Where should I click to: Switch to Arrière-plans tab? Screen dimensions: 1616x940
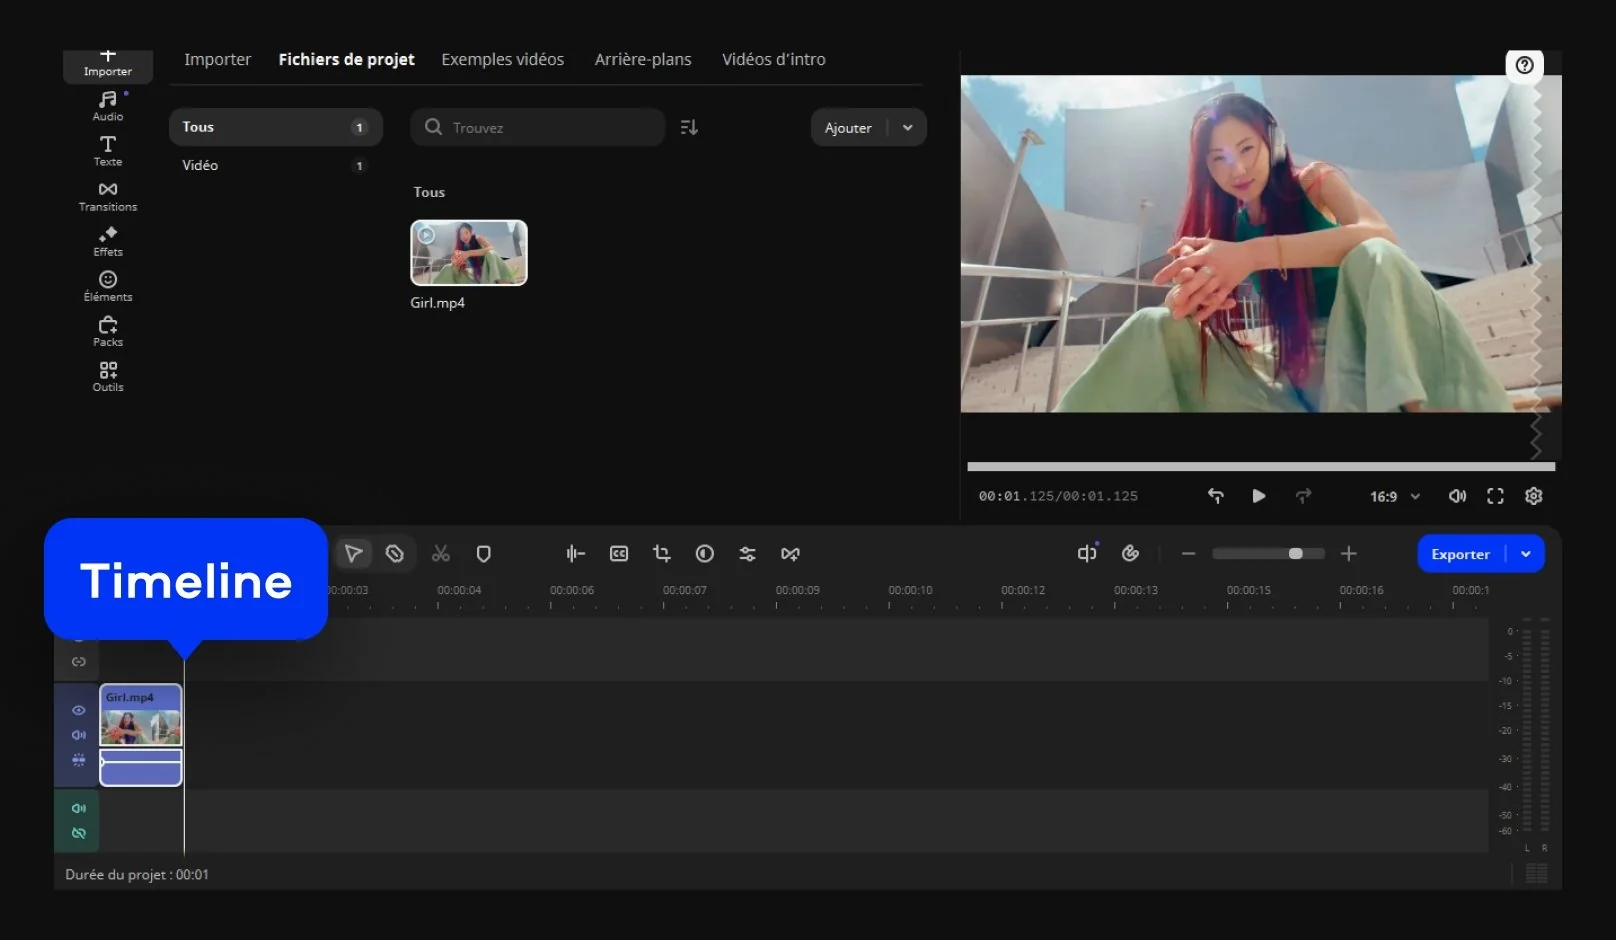tap(642, 60)
